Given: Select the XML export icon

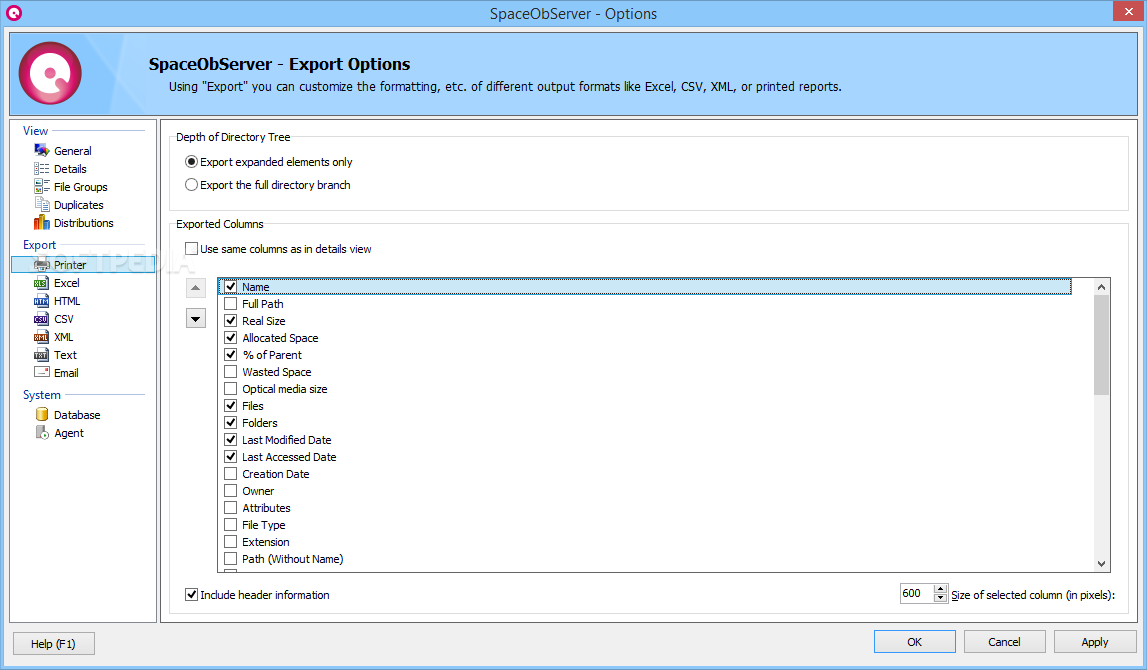Looking at the screenshot, I should click(42, 337).
